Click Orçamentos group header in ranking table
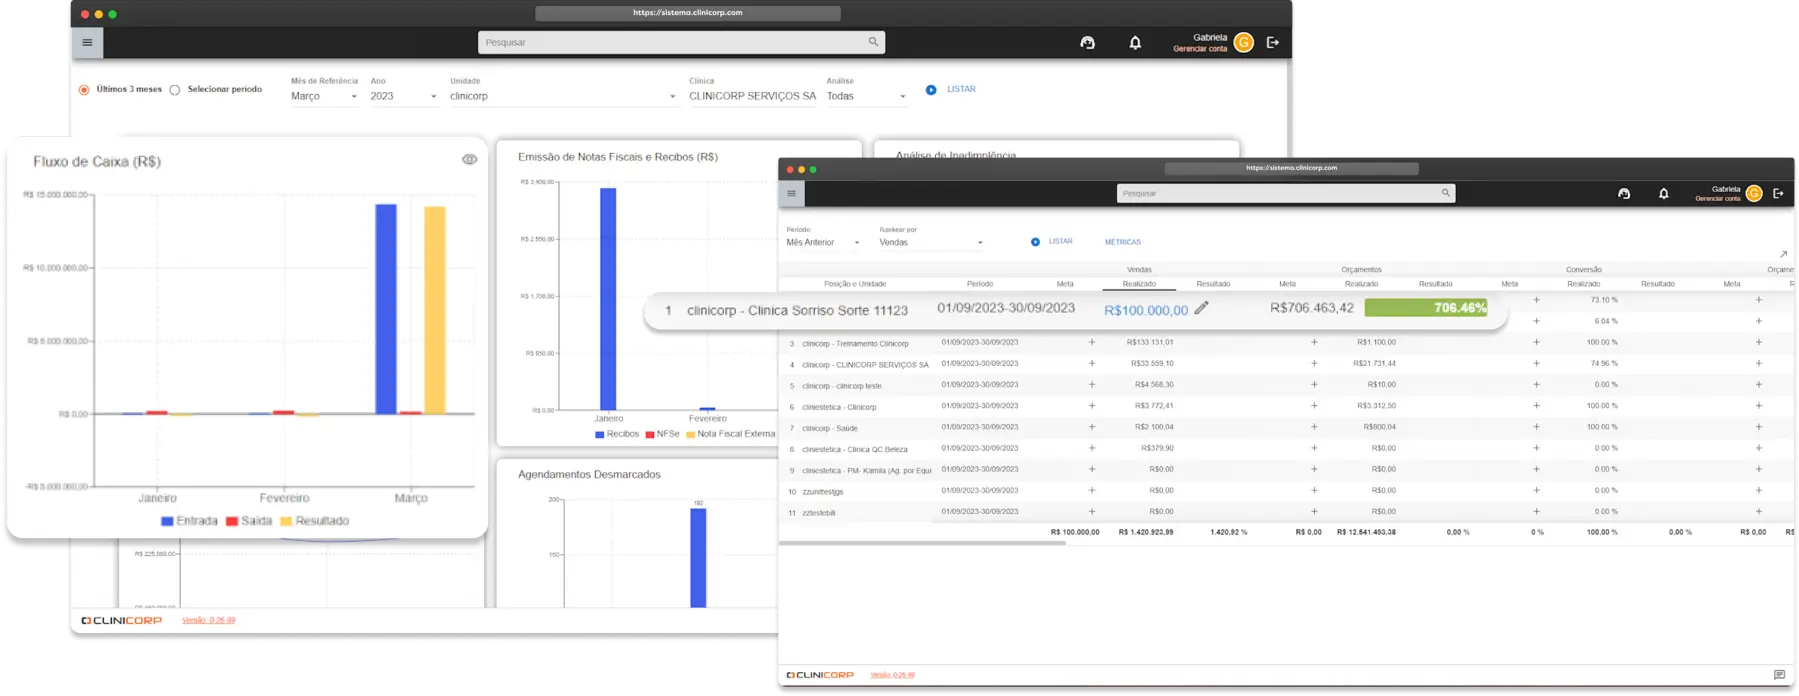This screenshot has width=1799, height=696. [x=1361, y=269]
